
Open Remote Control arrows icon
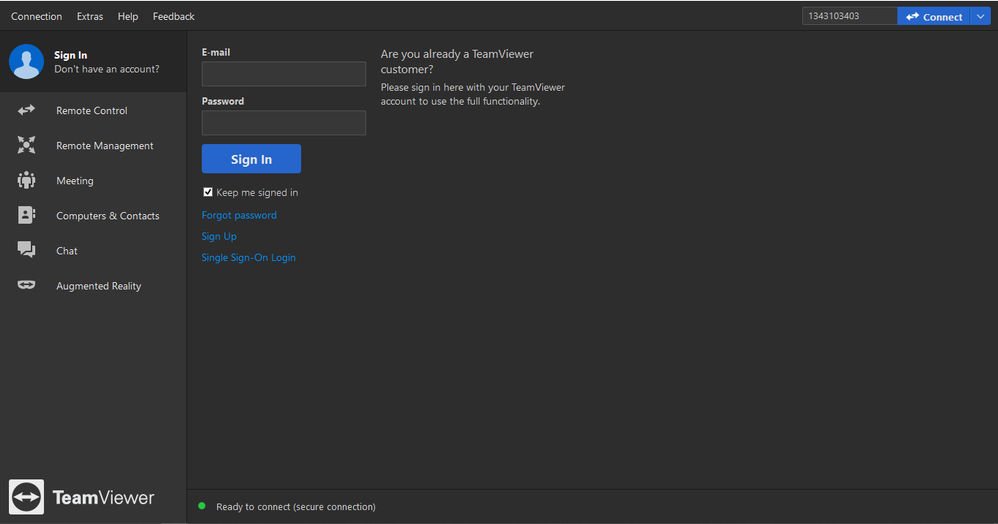[x=26, y=110]
